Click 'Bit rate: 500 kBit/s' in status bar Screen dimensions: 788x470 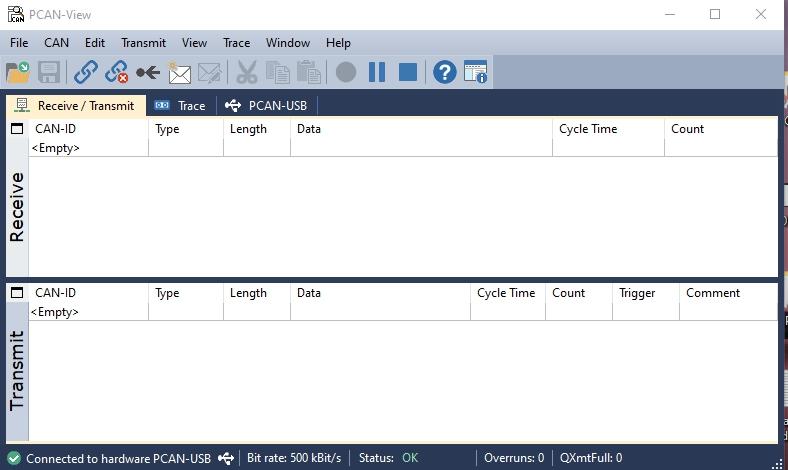pyautogui.click(x=294, y=458)
